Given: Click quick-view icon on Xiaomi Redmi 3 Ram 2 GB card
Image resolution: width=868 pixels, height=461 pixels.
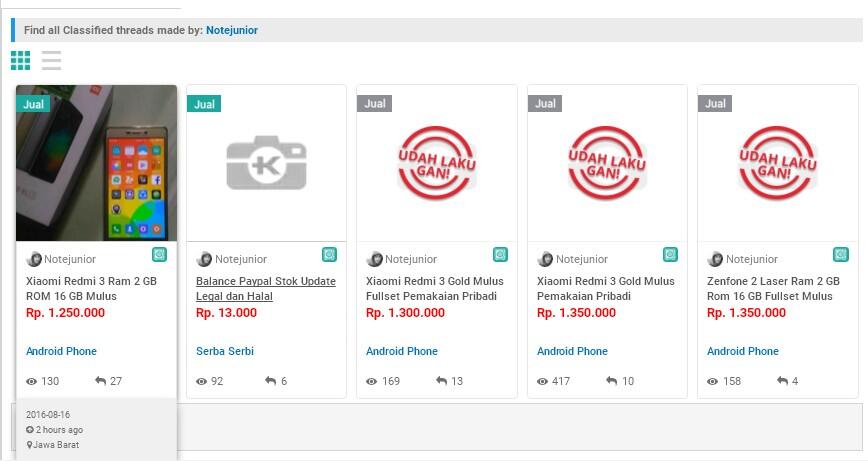Looking at the screenshot, I should pos(159,255).
